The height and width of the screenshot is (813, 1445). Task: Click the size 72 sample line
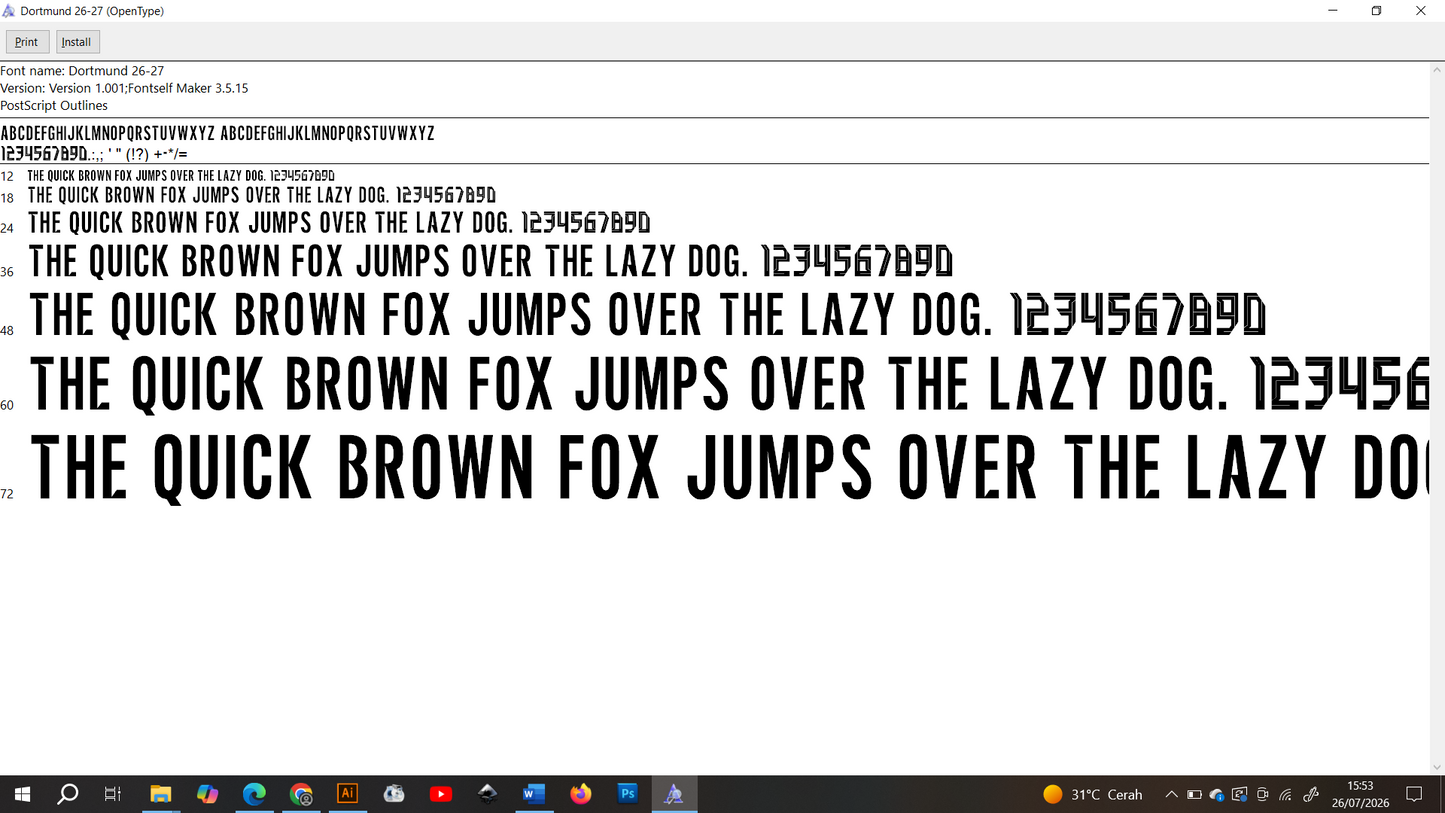729,468
